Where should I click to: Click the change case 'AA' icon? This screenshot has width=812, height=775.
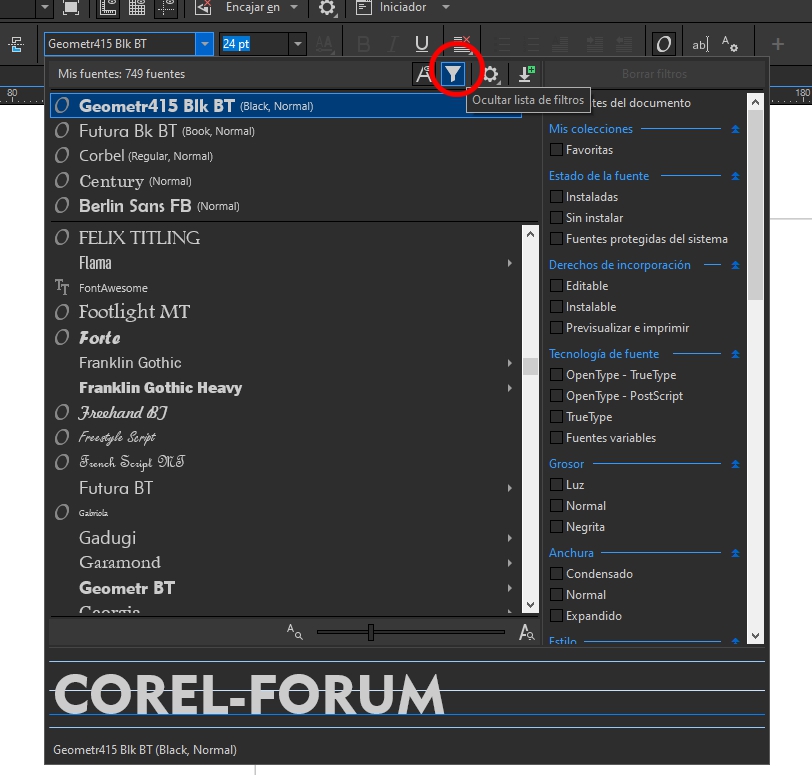[x=324, y=44]
